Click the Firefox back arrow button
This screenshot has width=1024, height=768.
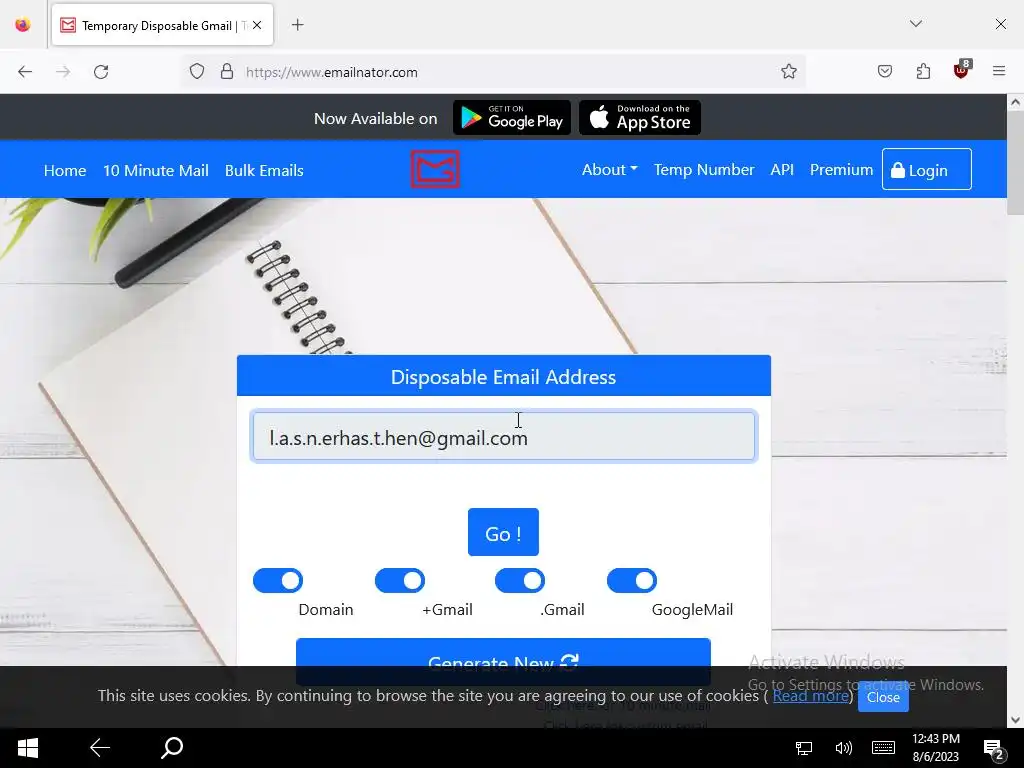[x=25, y=72]
